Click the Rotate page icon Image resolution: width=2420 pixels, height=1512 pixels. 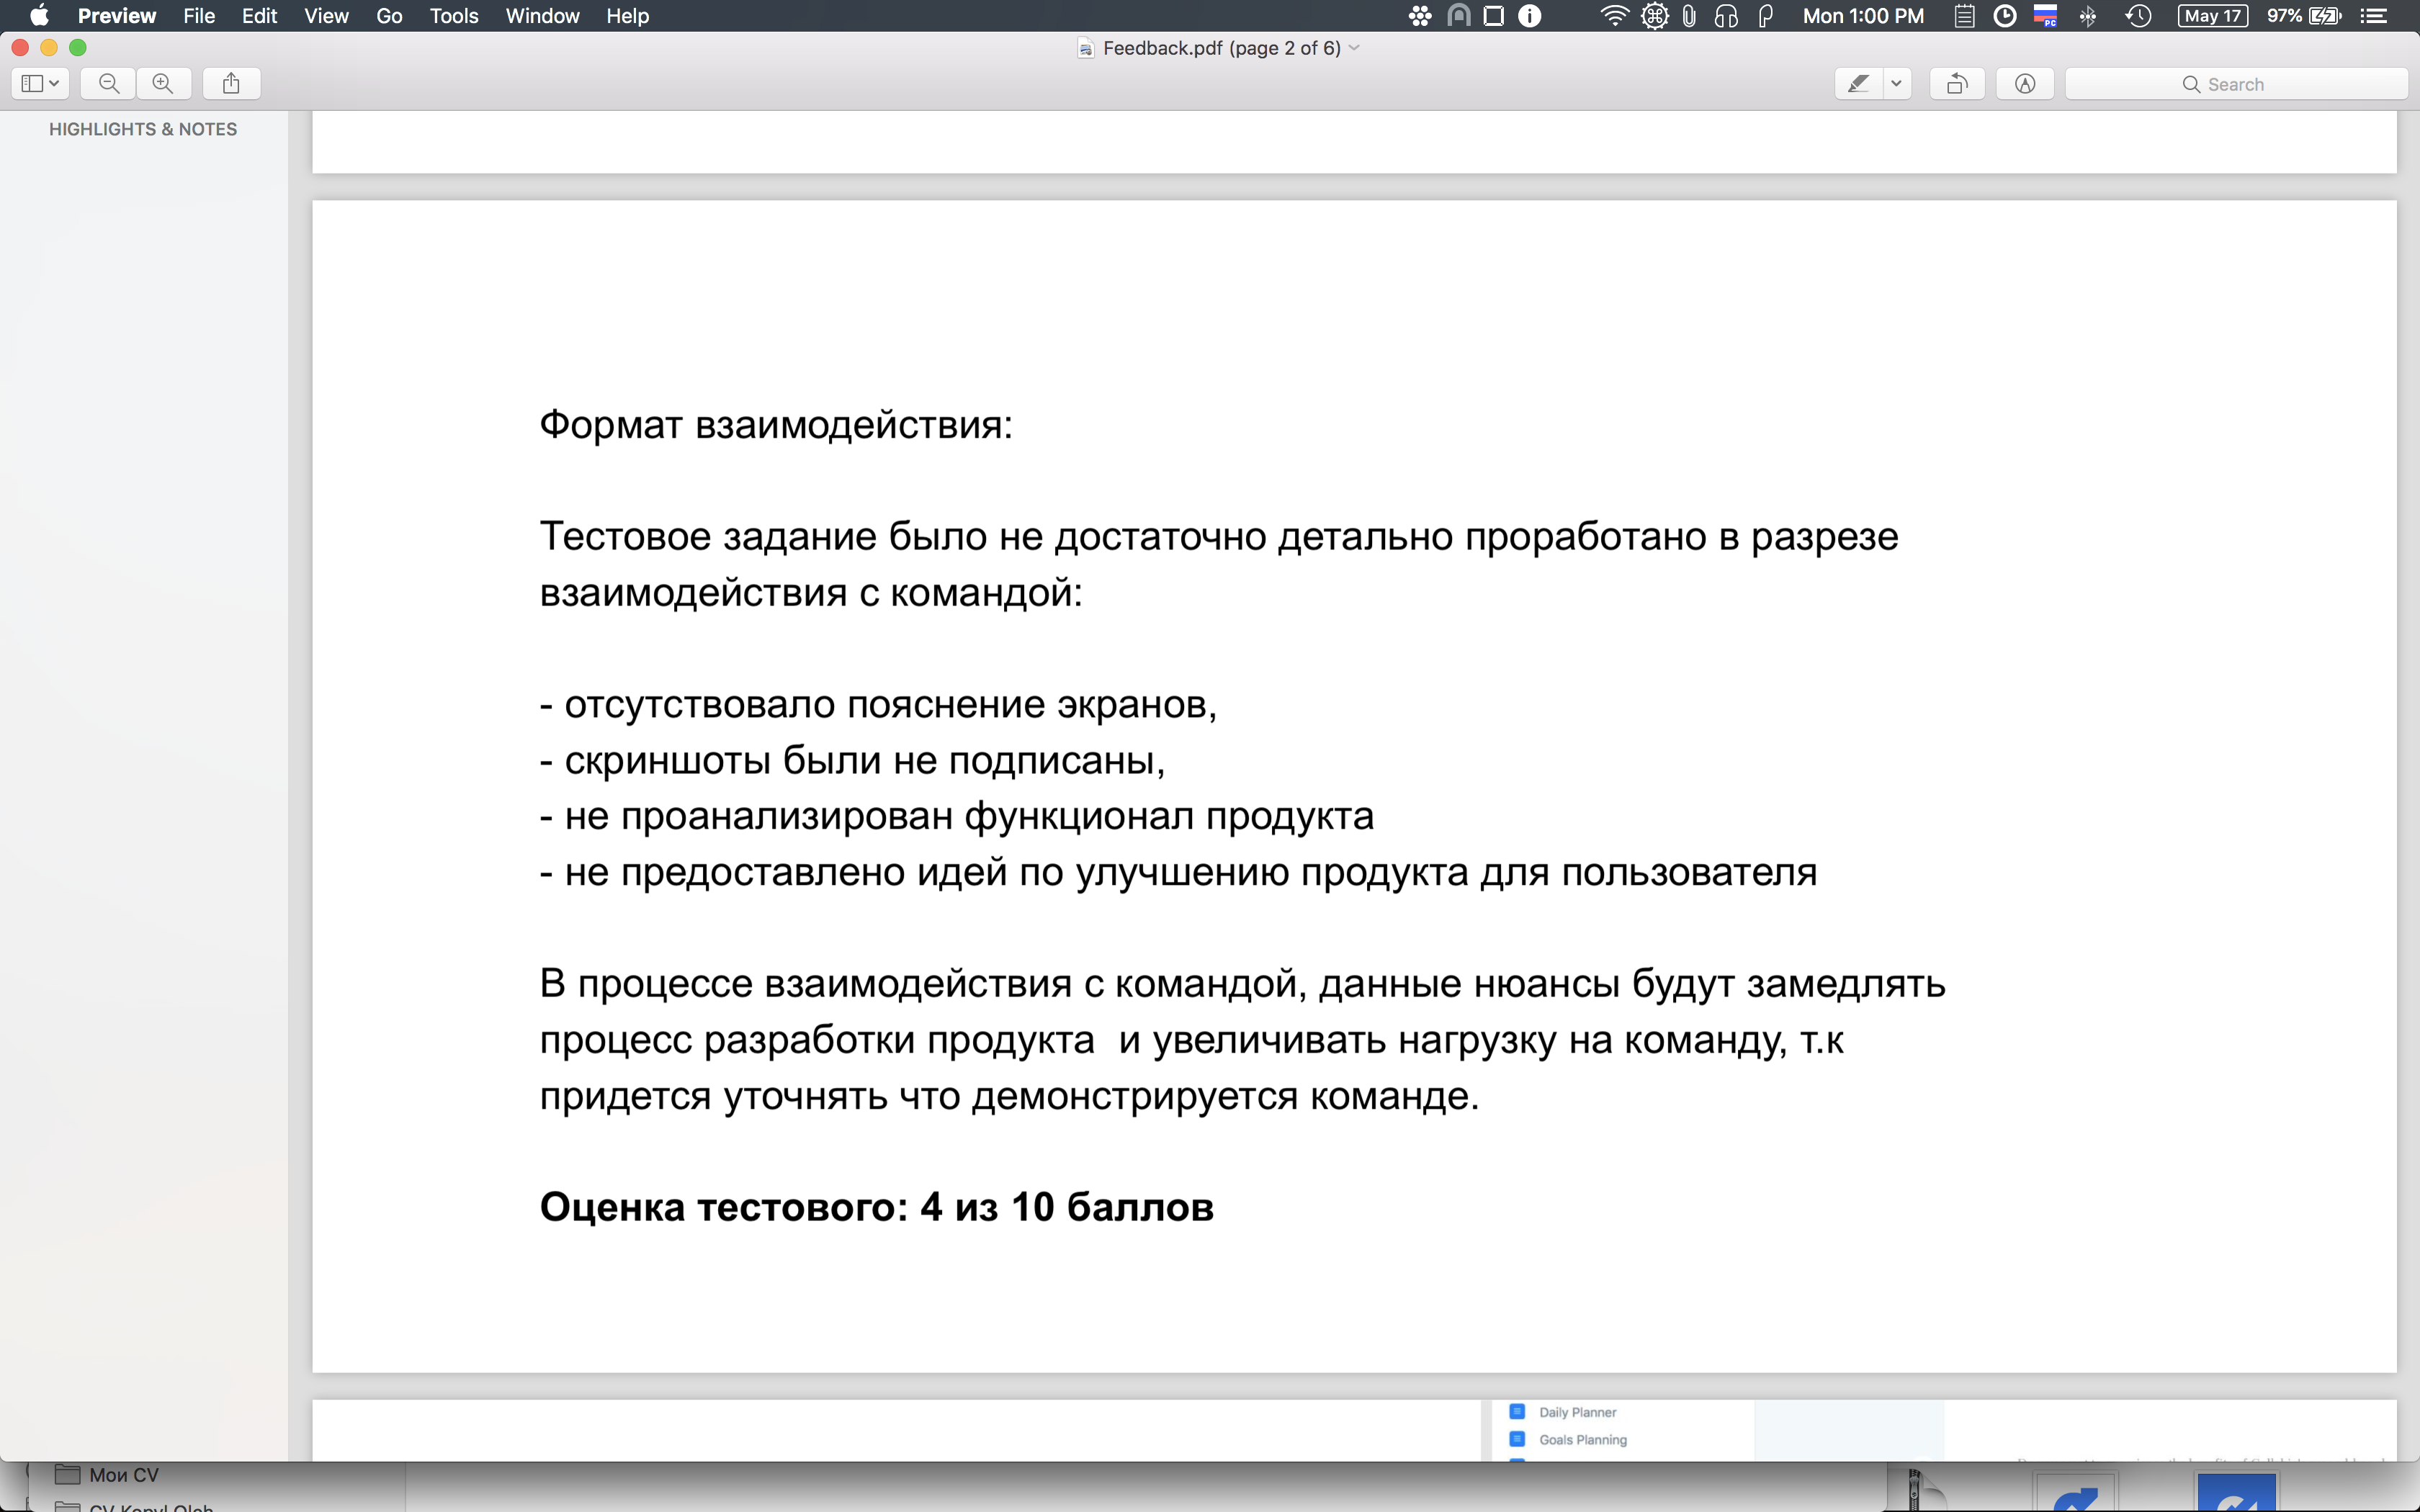(1956, 84)
